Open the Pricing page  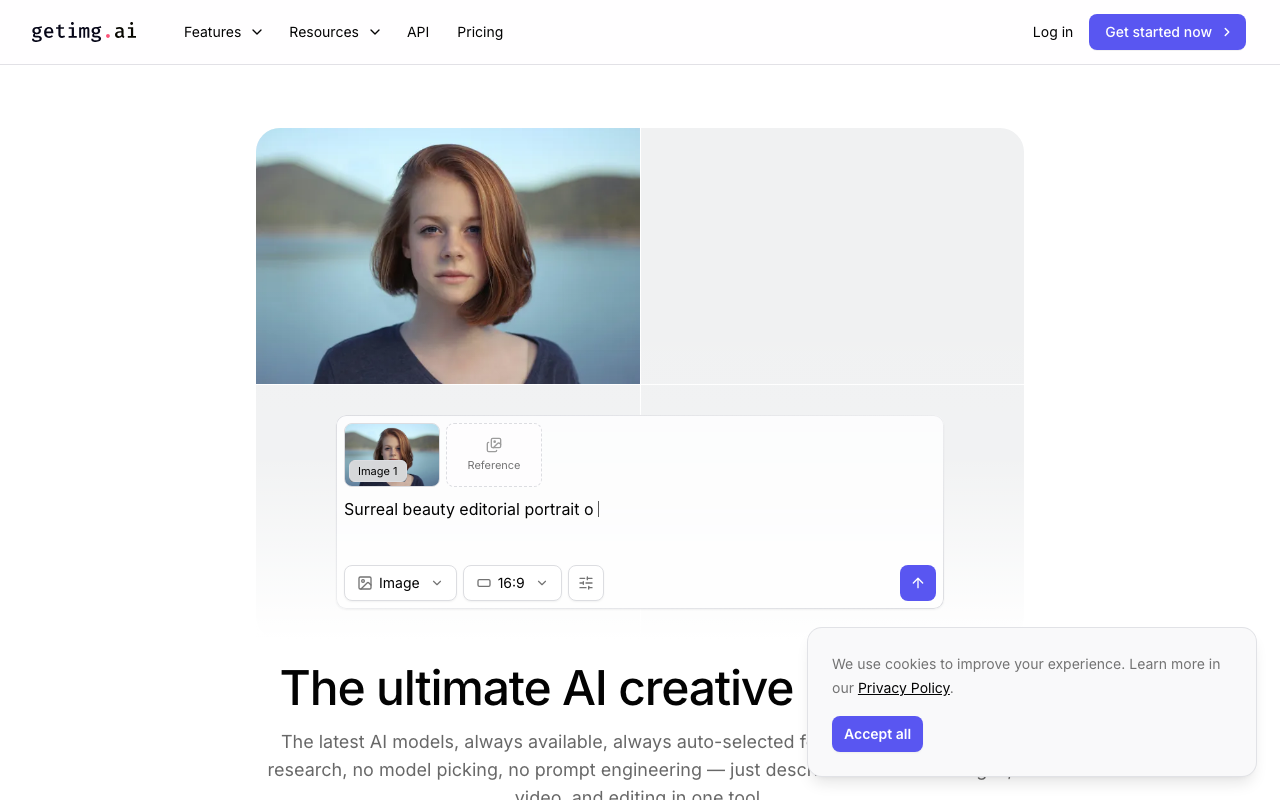pyautogui.click(x=480, y=32)
